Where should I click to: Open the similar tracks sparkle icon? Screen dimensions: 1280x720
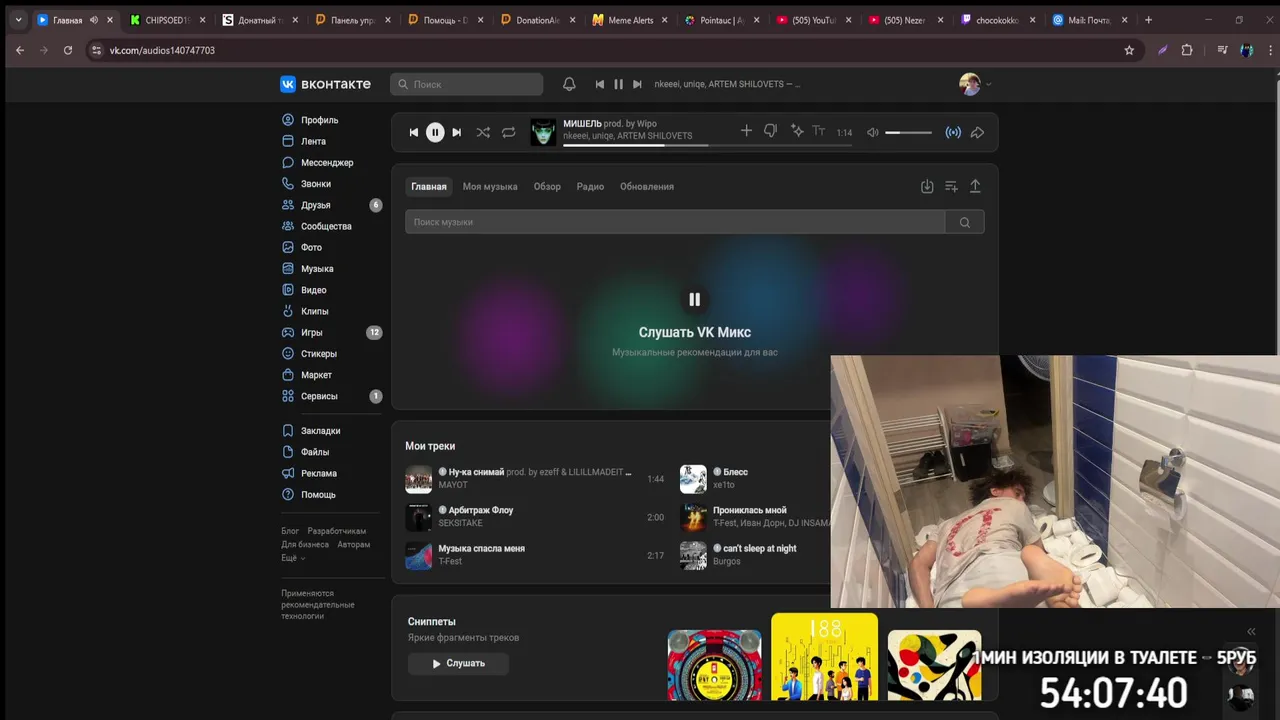pos(797,131)
